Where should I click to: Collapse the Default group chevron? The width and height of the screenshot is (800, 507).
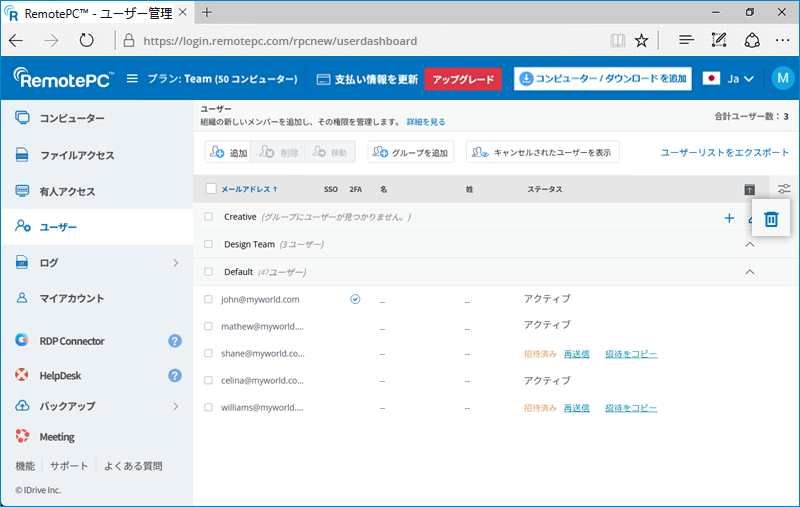click(749, 272)
